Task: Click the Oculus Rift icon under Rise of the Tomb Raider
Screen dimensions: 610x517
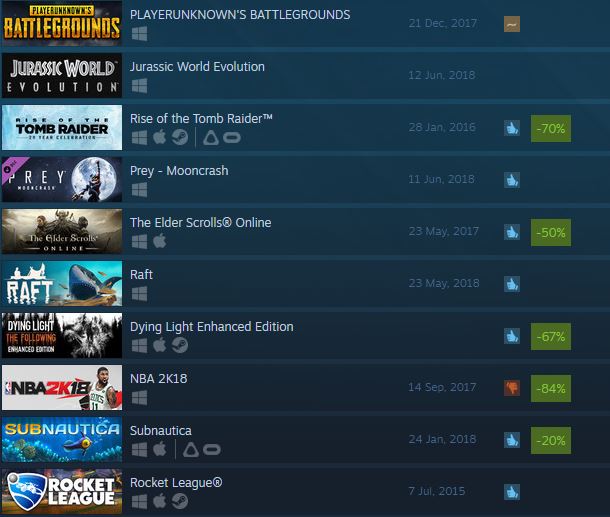Action: (232, 138)
